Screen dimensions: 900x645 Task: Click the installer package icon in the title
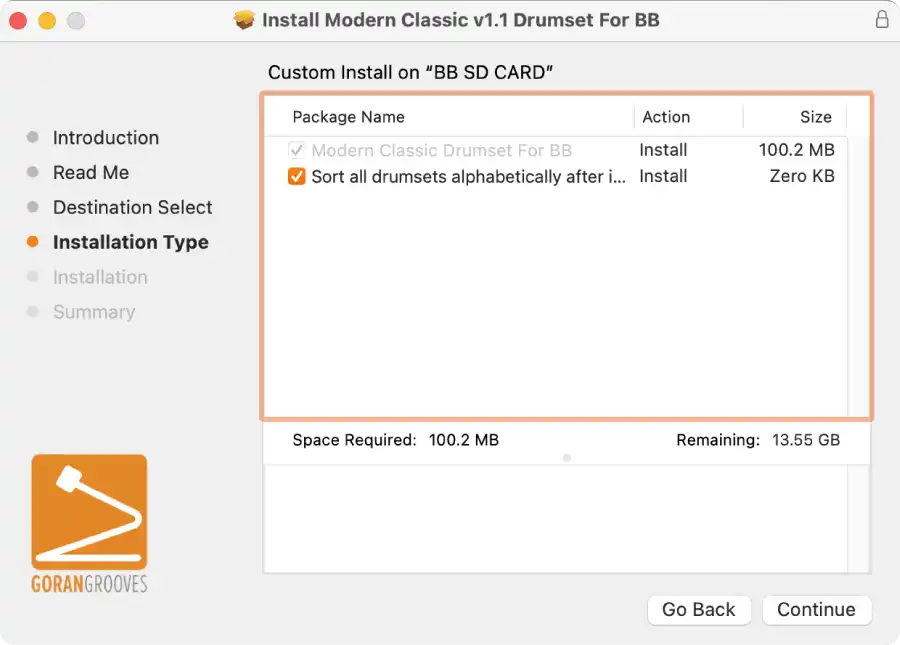tap(244, 20)
